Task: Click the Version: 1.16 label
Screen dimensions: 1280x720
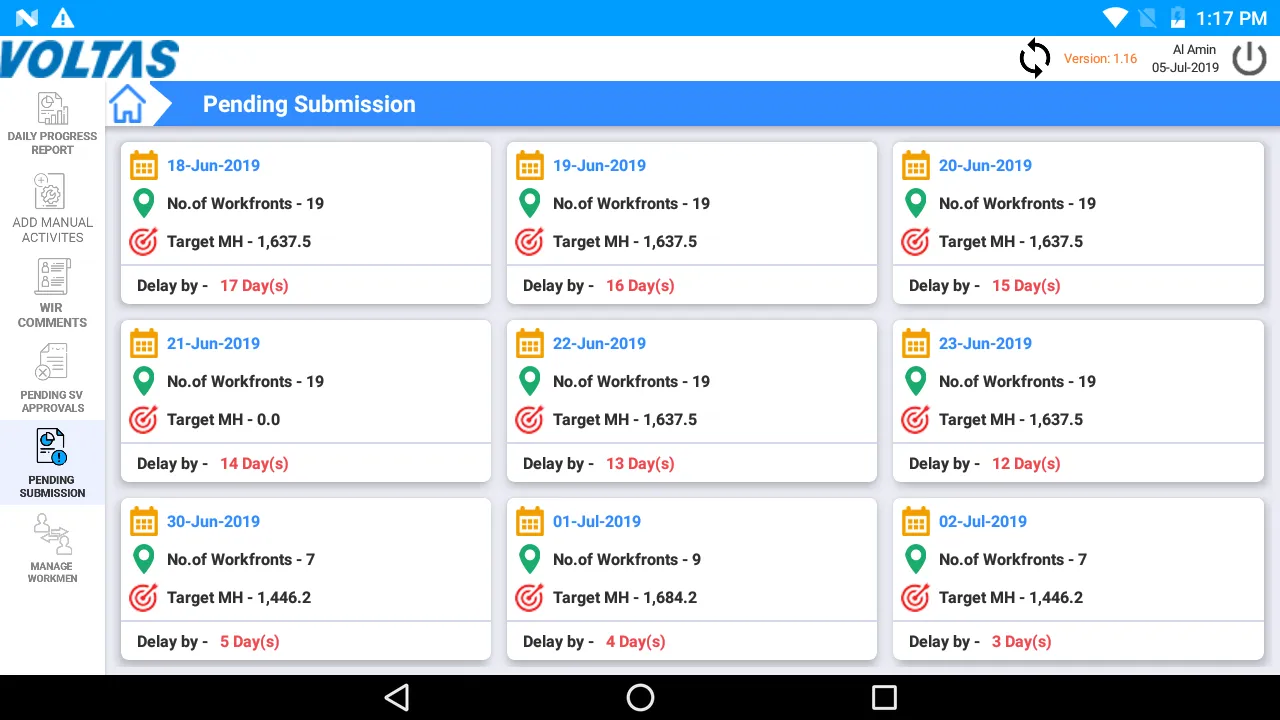Action: [1100, 59]
